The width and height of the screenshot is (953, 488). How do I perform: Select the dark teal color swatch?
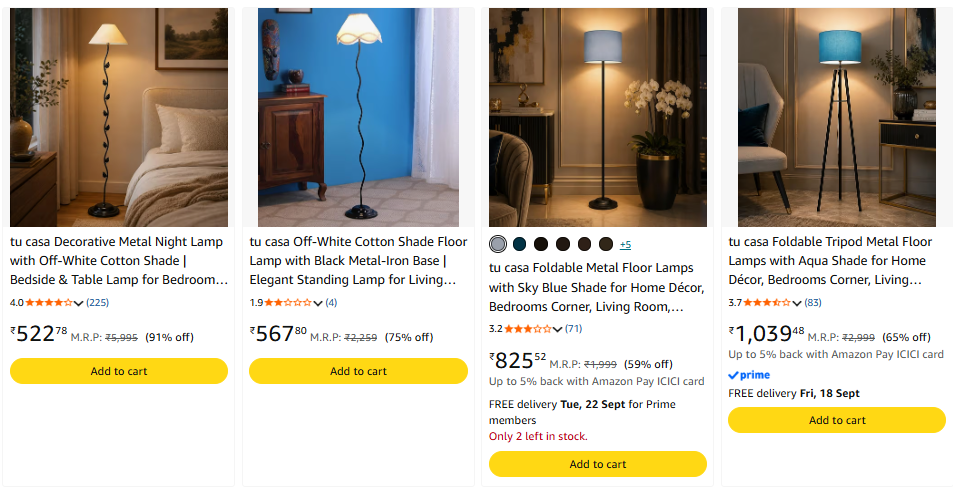(519, 244)
